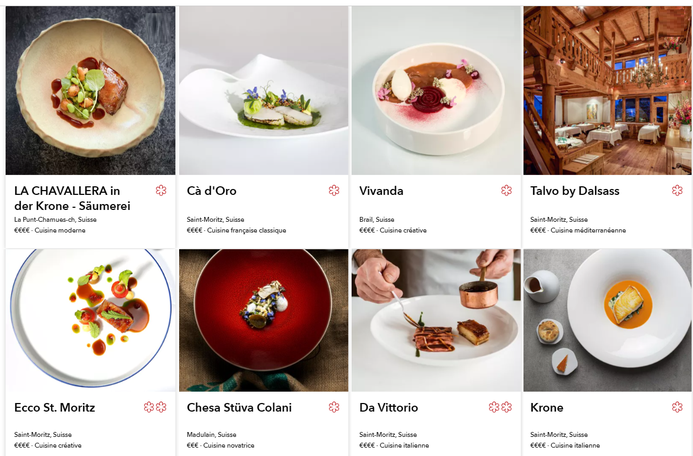Open the Cà d'Oro restaurant title link
Screen dimensions: 693x456
pyautogui.click(x=212, y=191)
